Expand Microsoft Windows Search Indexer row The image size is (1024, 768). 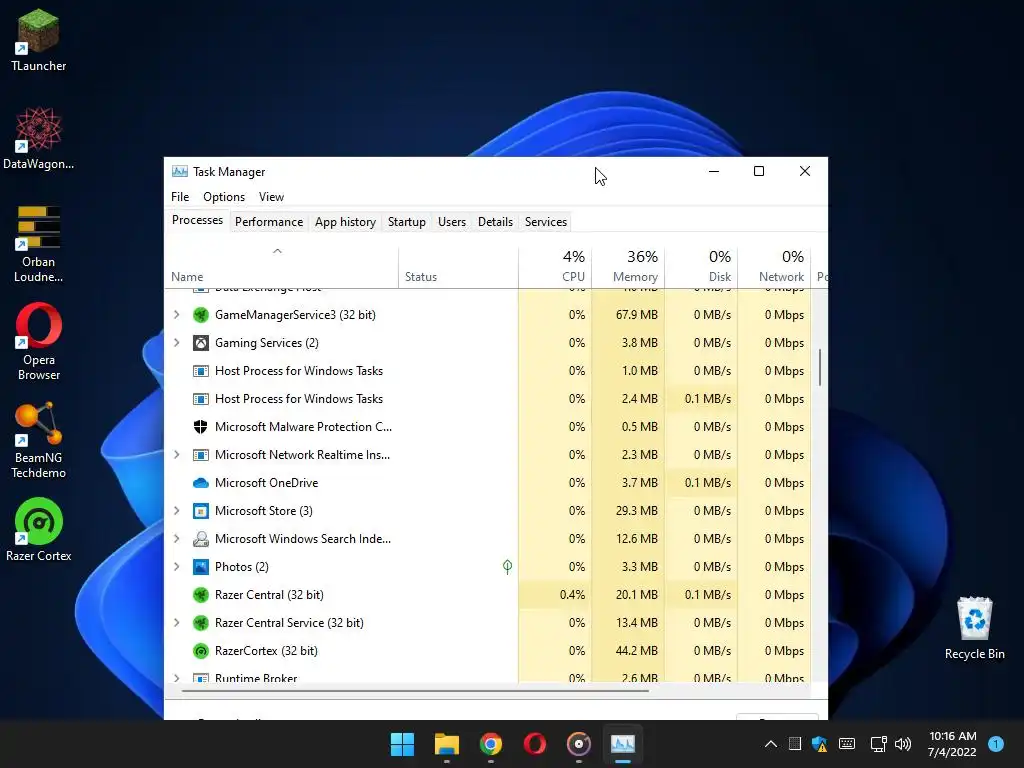click(176, 539)
